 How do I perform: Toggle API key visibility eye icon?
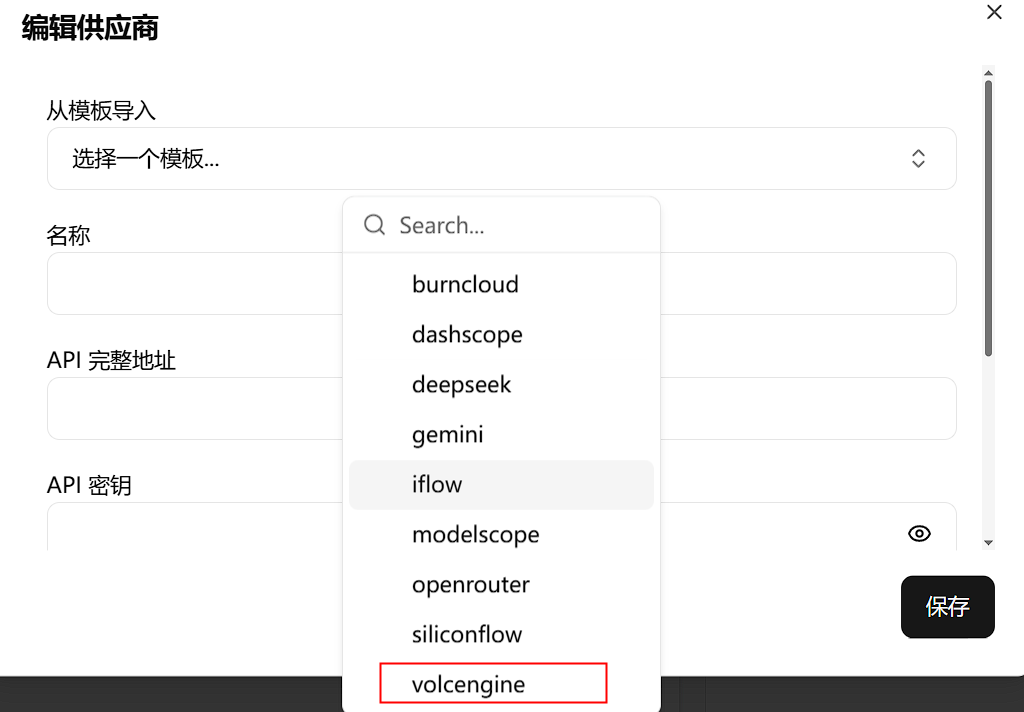(919, 533)
